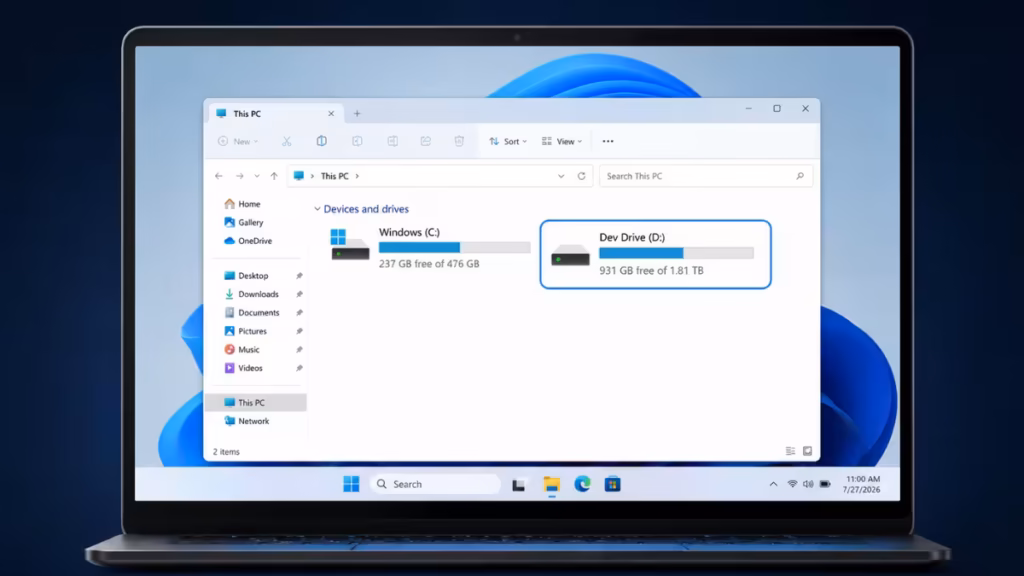
Task: Click the Copy icon in toolbar
Action: click(322, 141)
